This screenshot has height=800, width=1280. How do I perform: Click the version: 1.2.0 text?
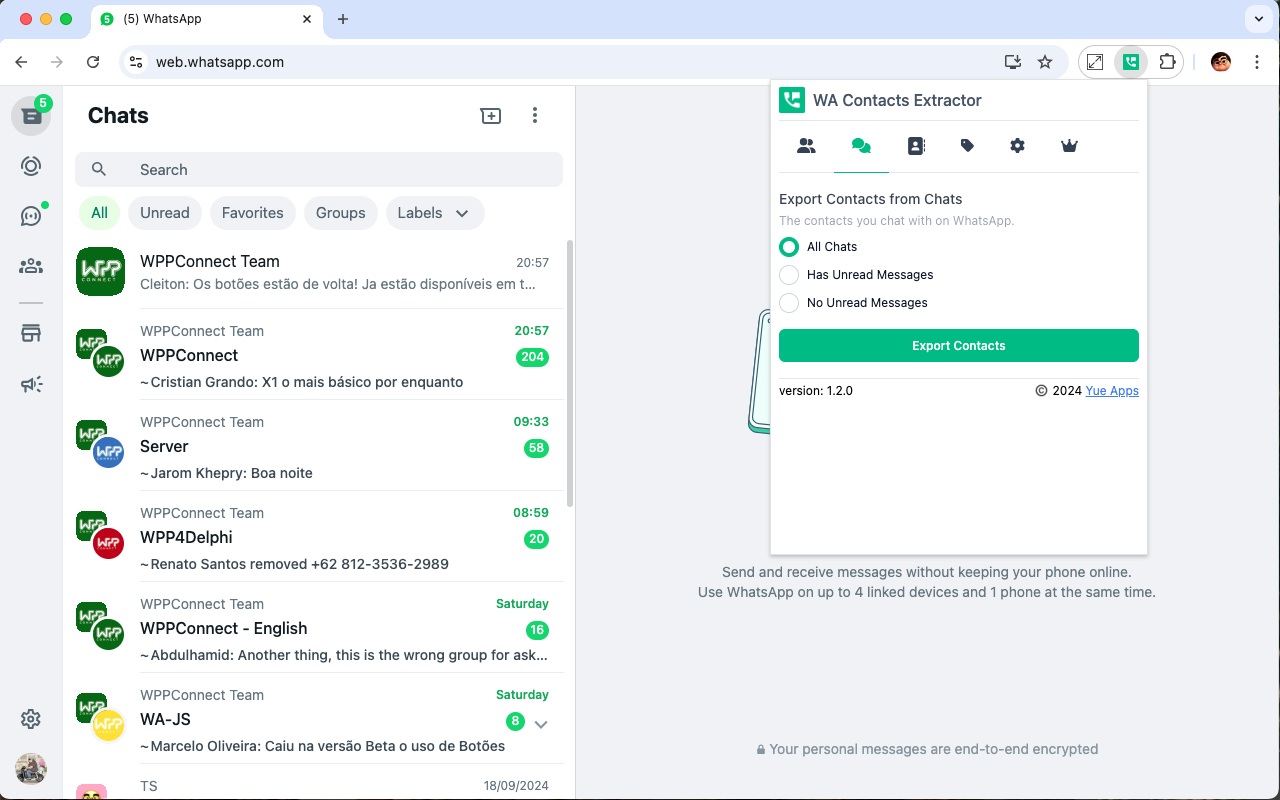[816, 391]
